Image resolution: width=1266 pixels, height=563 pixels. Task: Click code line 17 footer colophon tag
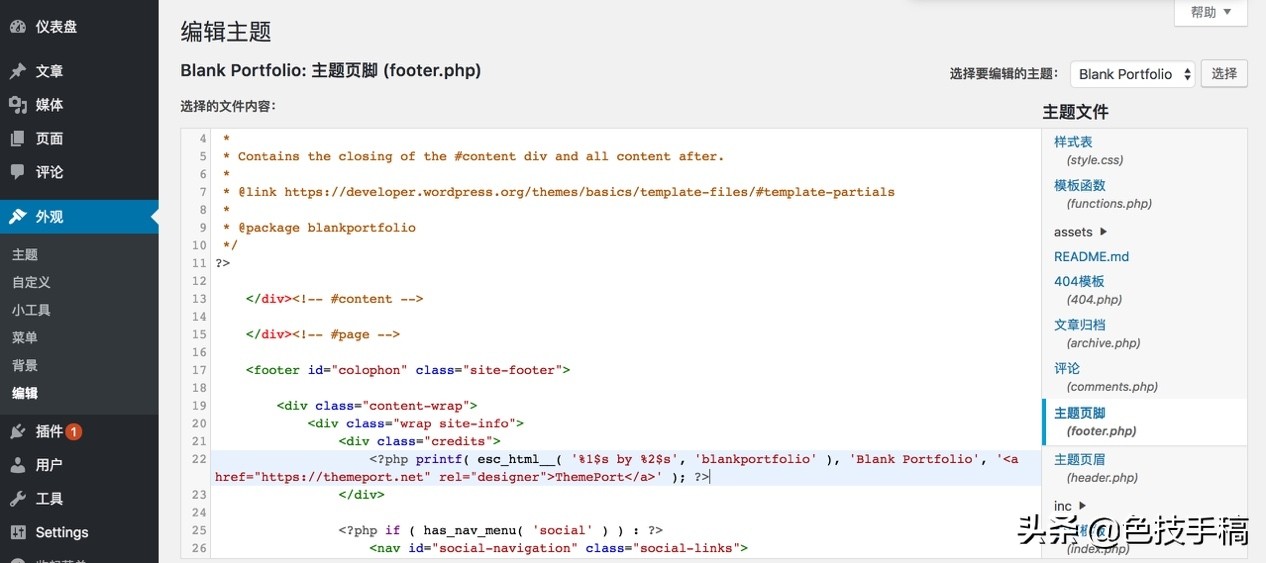pyautogui.click(x=408, y=370)
